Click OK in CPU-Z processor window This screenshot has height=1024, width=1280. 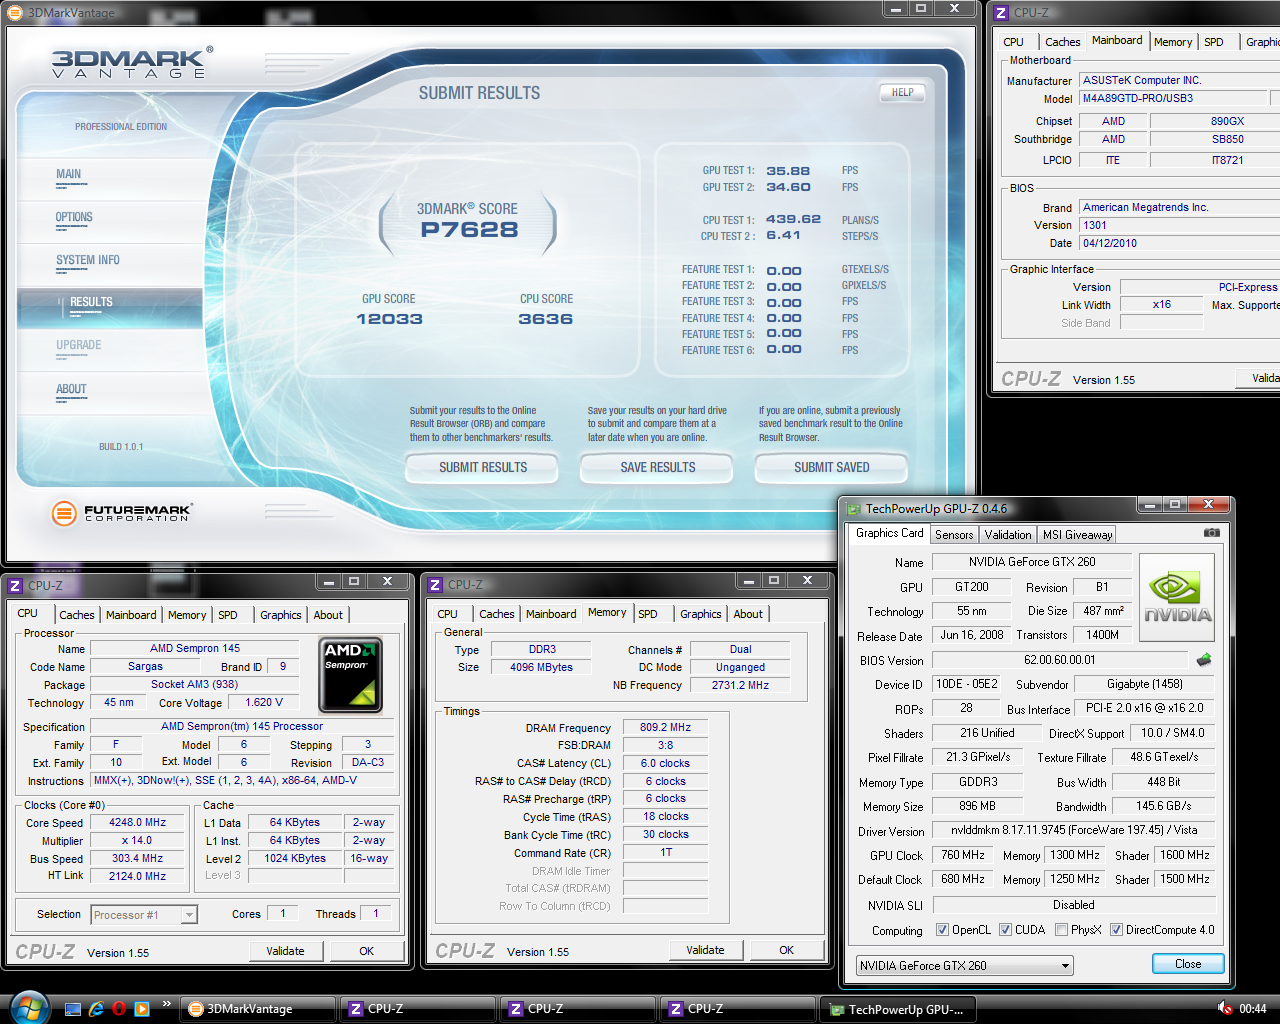[x=367, y=951]
